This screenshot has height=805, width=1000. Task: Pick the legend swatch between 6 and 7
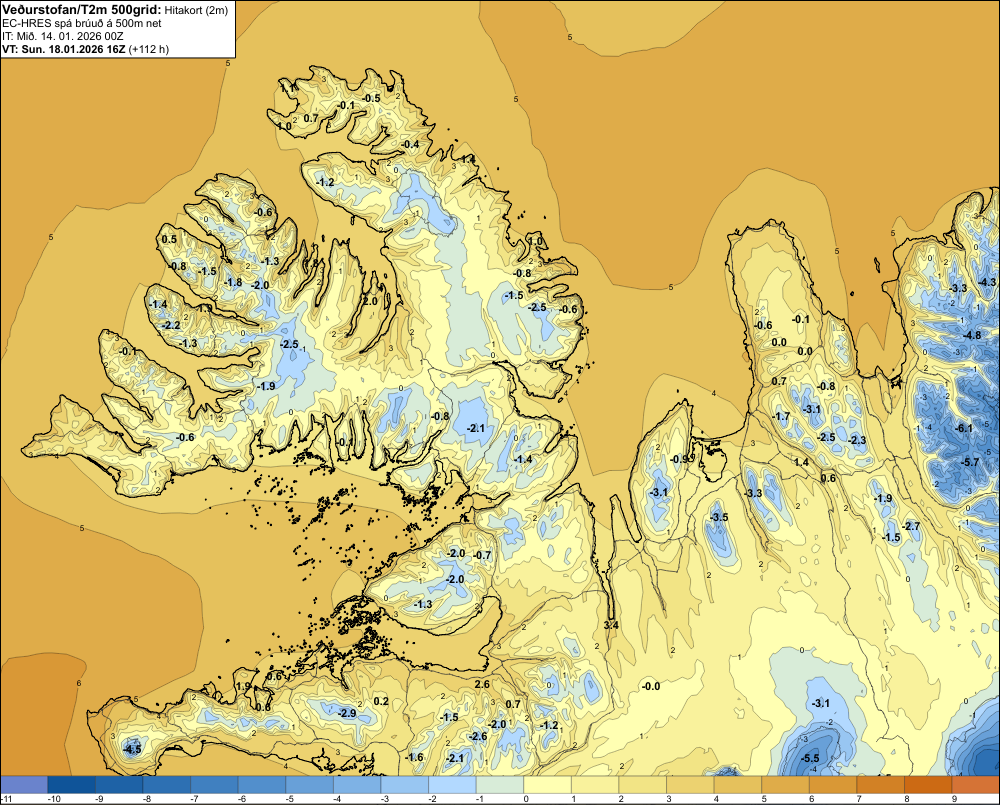coord(834,785)
